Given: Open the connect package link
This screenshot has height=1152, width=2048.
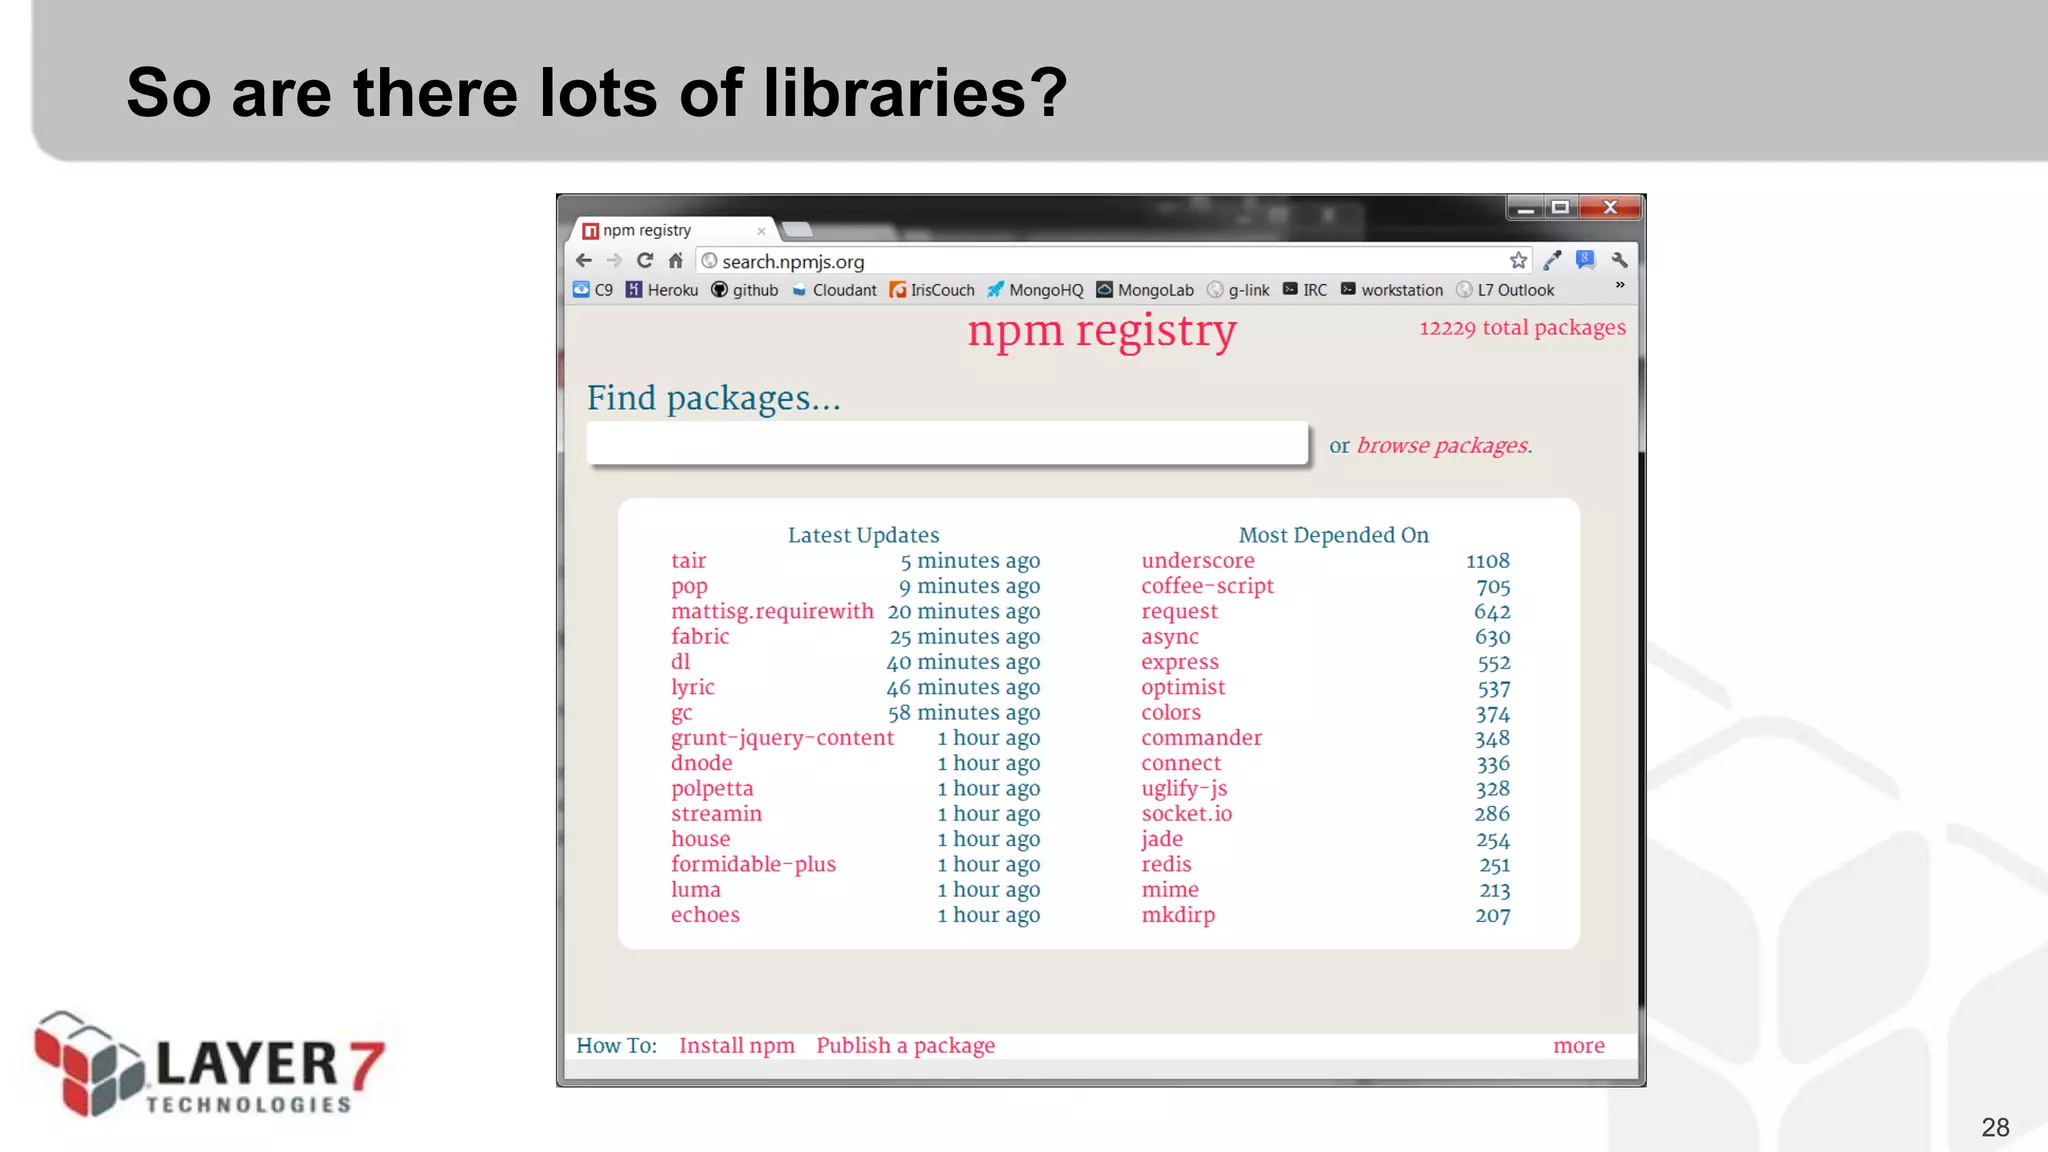Looking at the screenshot, I should click(x=1181, y=763).
